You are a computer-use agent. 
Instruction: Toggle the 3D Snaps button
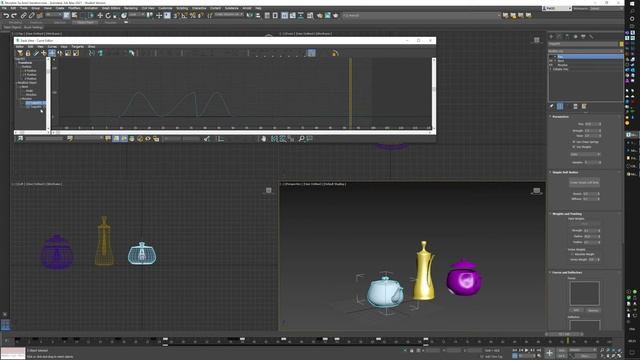click(176, 16)
